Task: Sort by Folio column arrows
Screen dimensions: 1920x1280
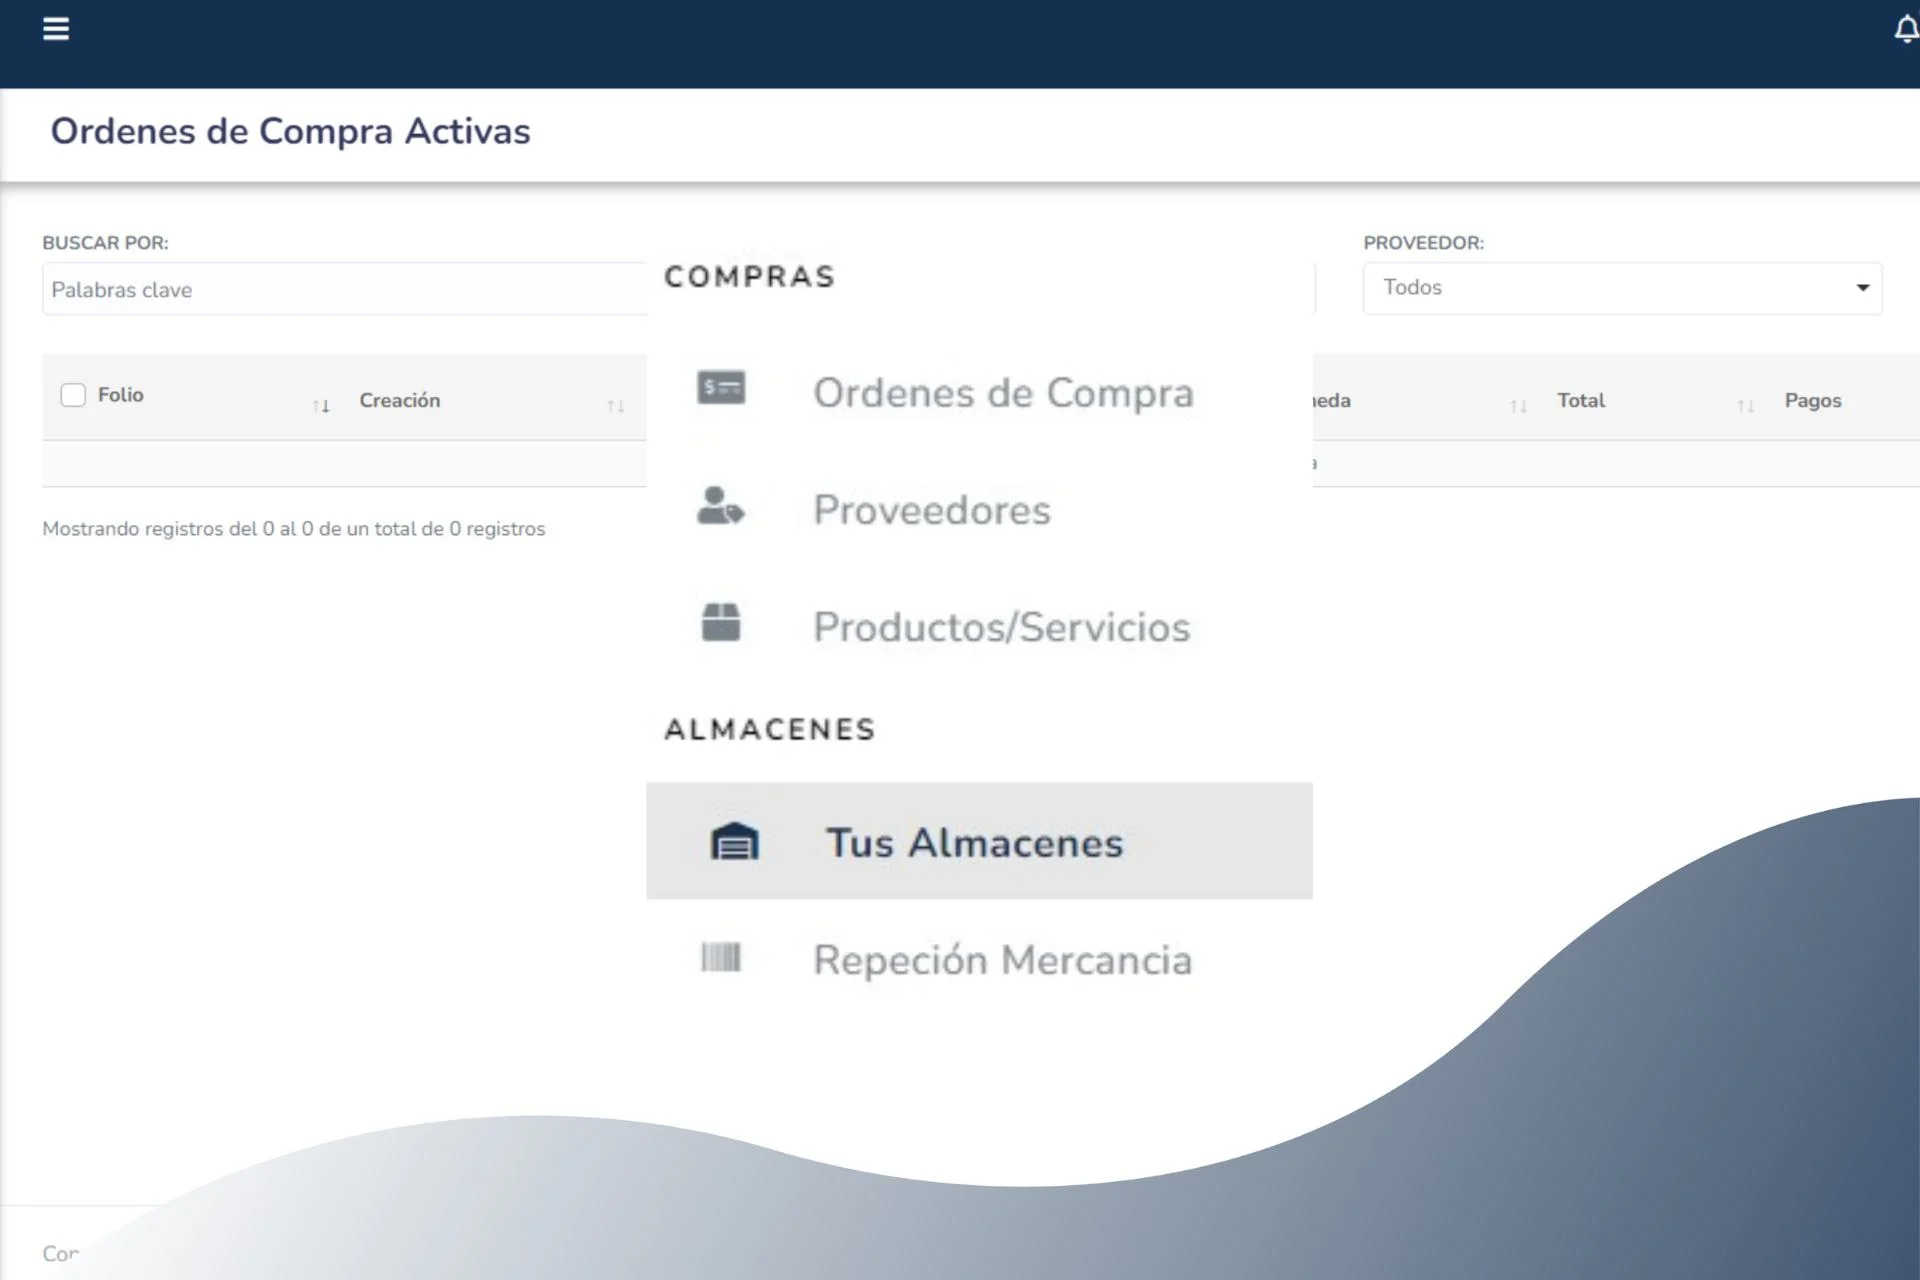Action: 321,406
